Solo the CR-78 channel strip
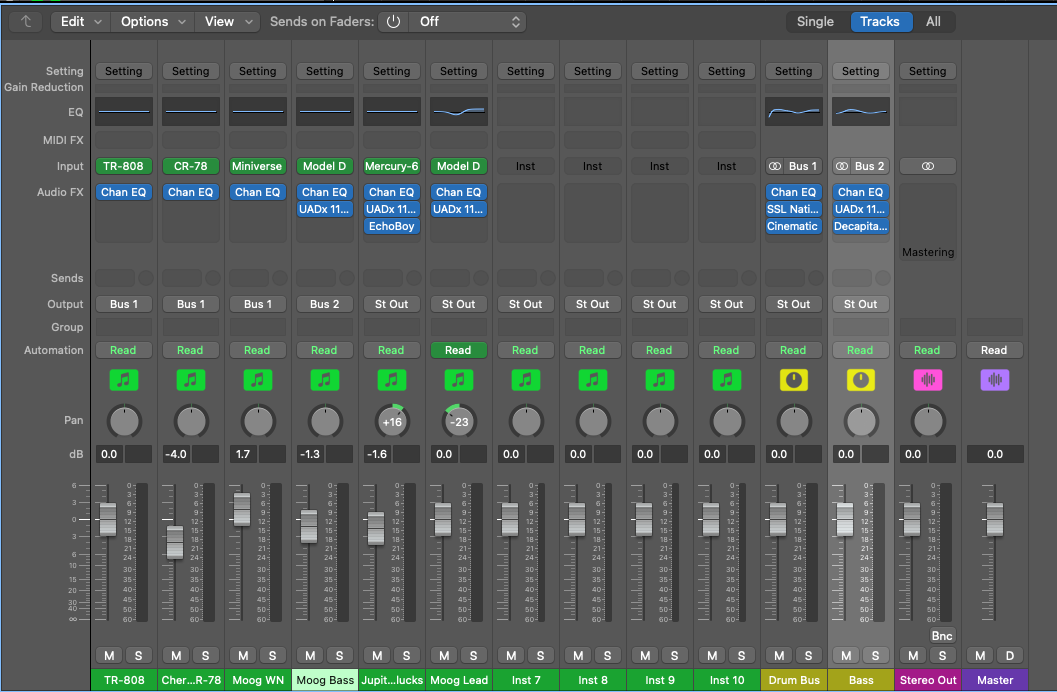 tap(205, 655)
